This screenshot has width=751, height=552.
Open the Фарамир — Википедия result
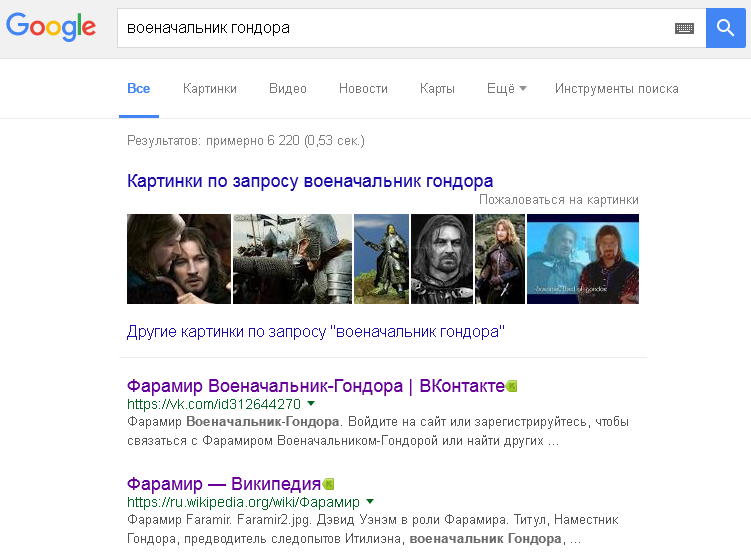point(224,484)
